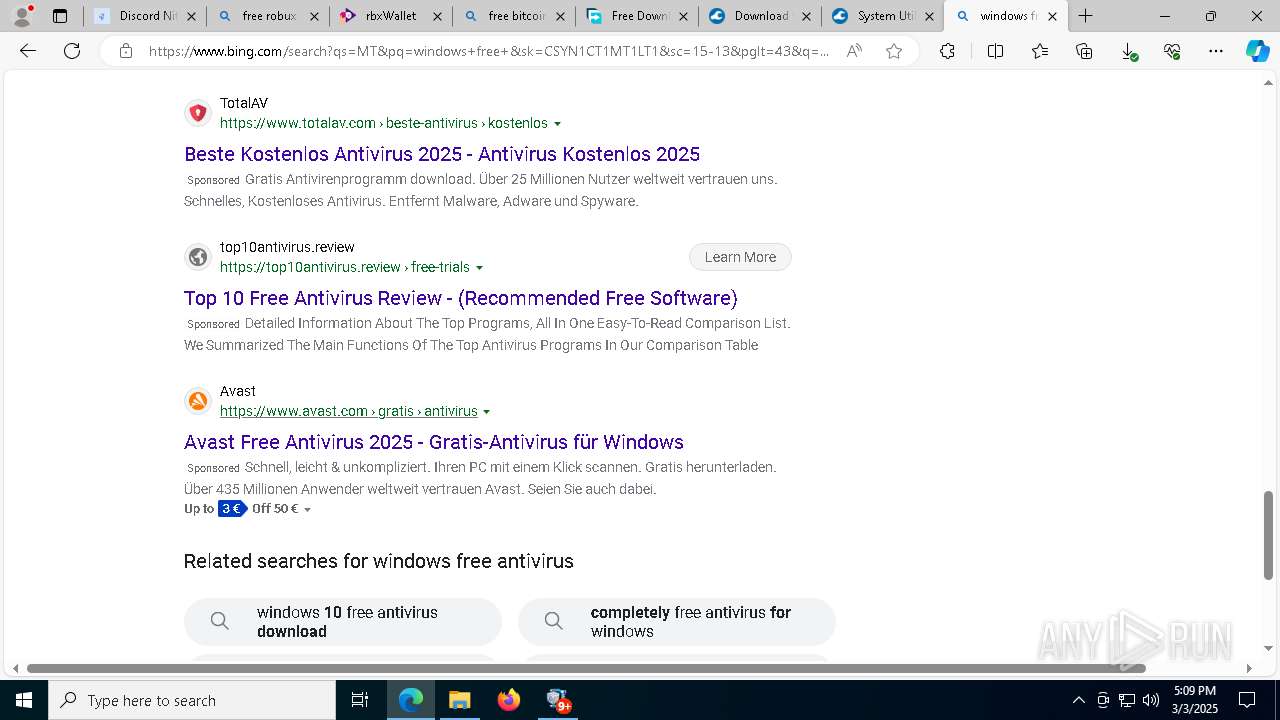The image size is (1280, 720).
Task: Open the totalav.com URL link
Action: tap(384, 123)
